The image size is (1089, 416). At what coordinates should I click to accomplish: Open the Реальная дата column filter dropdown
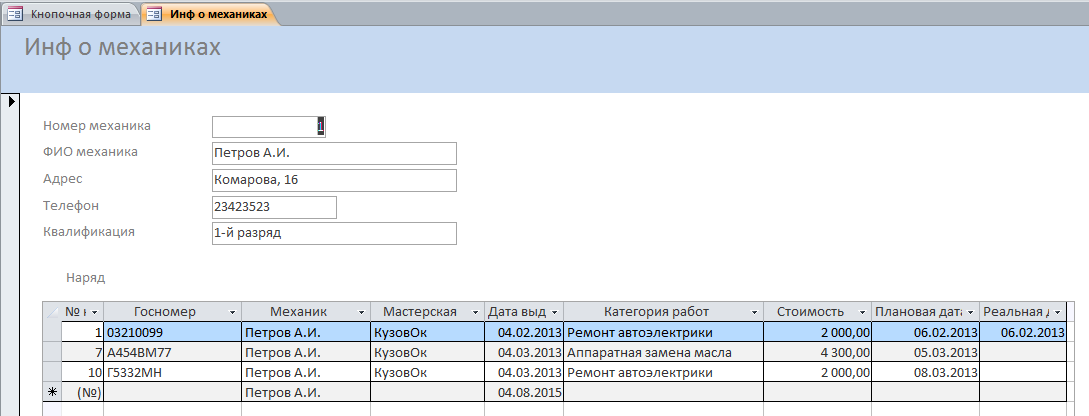pyautogui.click(x=1057, y=313)
